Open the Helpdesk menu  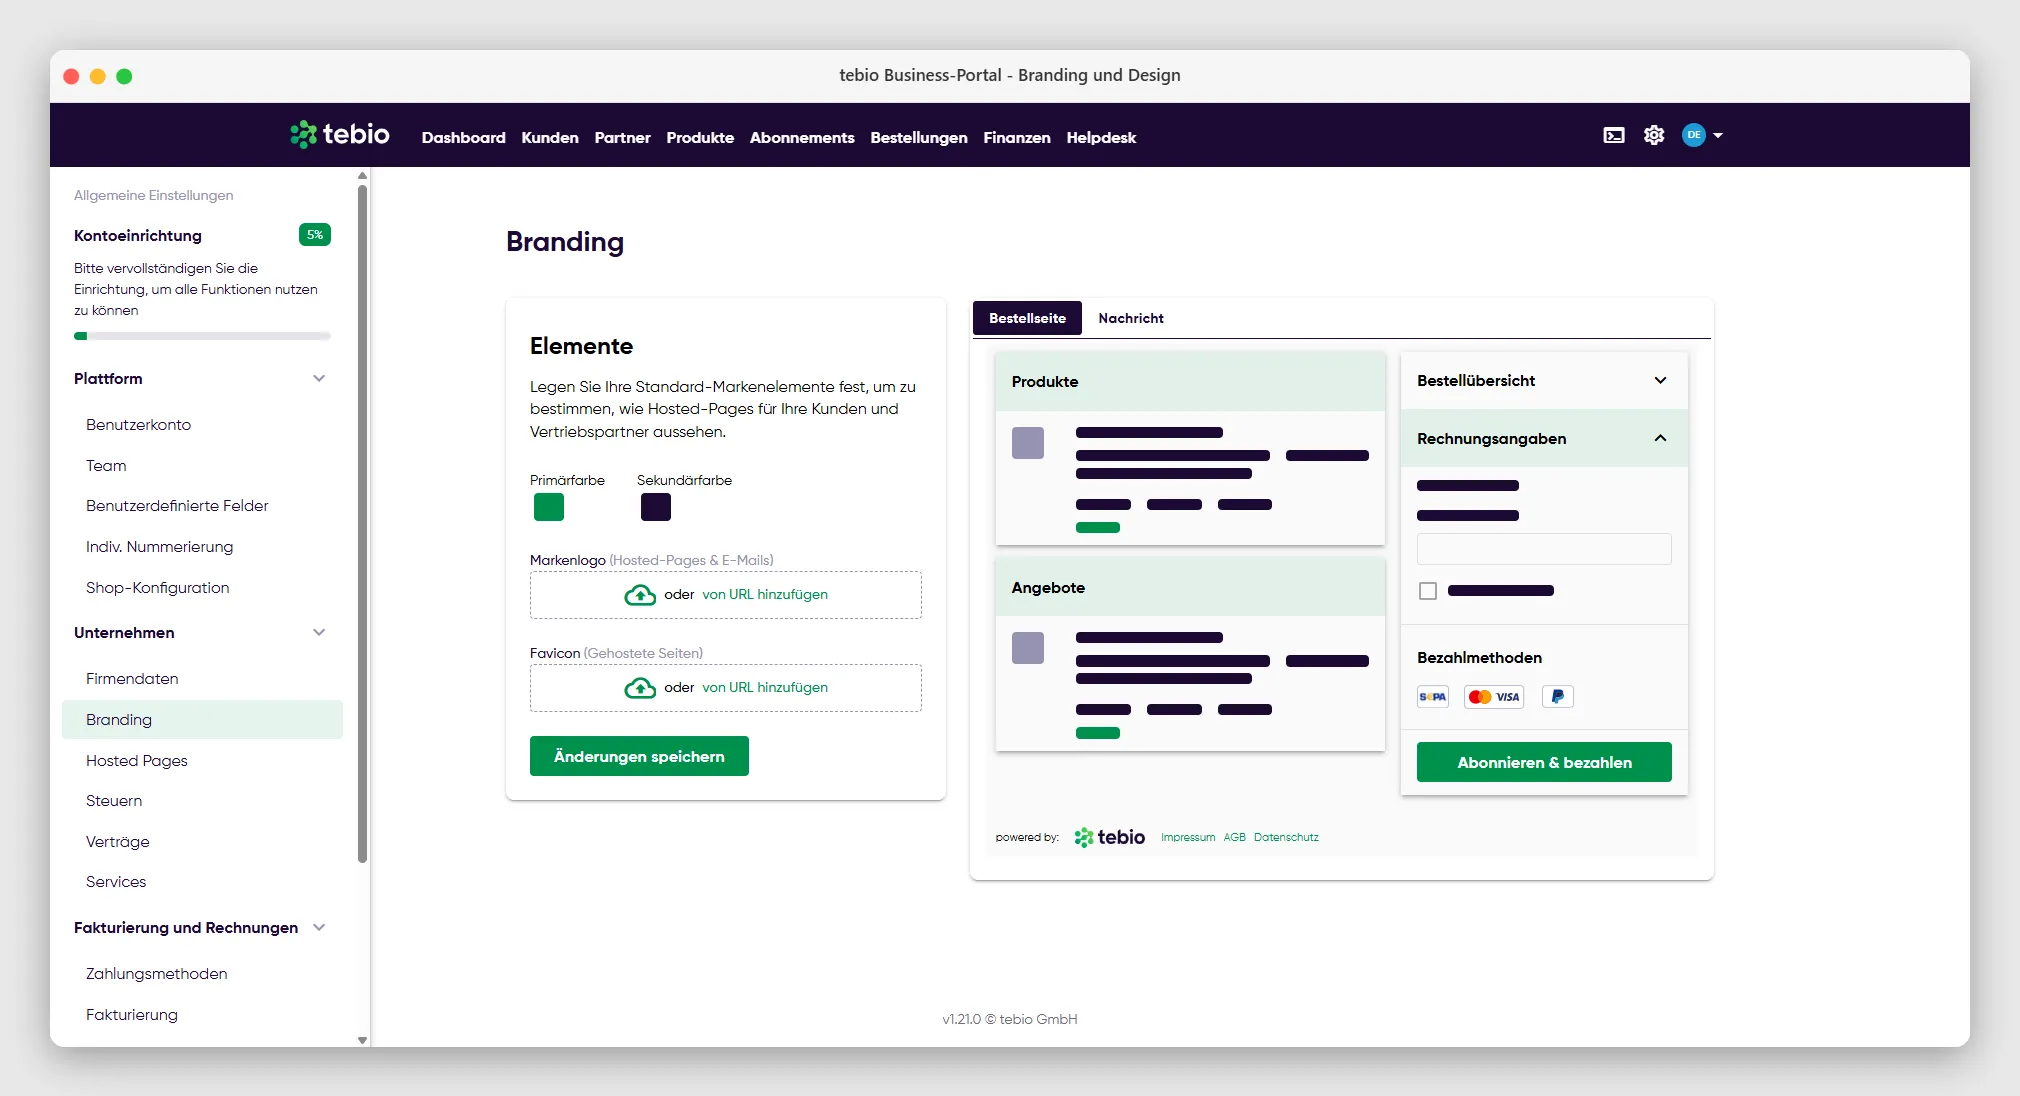1101,138
